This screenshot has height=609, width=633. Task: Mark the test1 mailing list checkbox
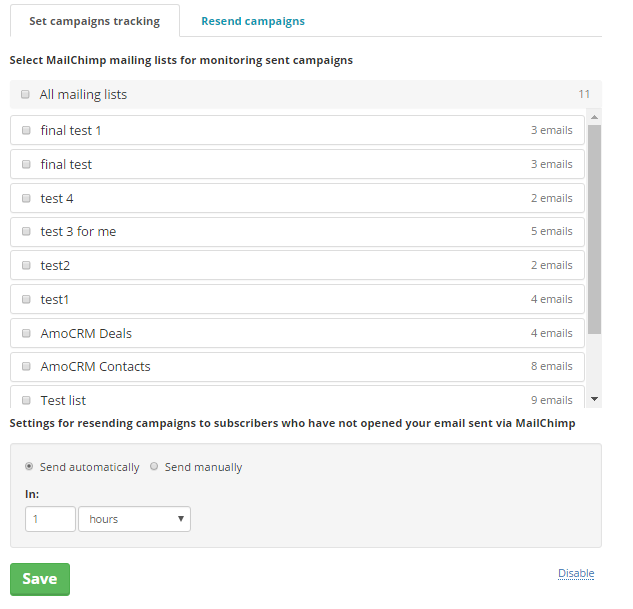pos(26,300)
